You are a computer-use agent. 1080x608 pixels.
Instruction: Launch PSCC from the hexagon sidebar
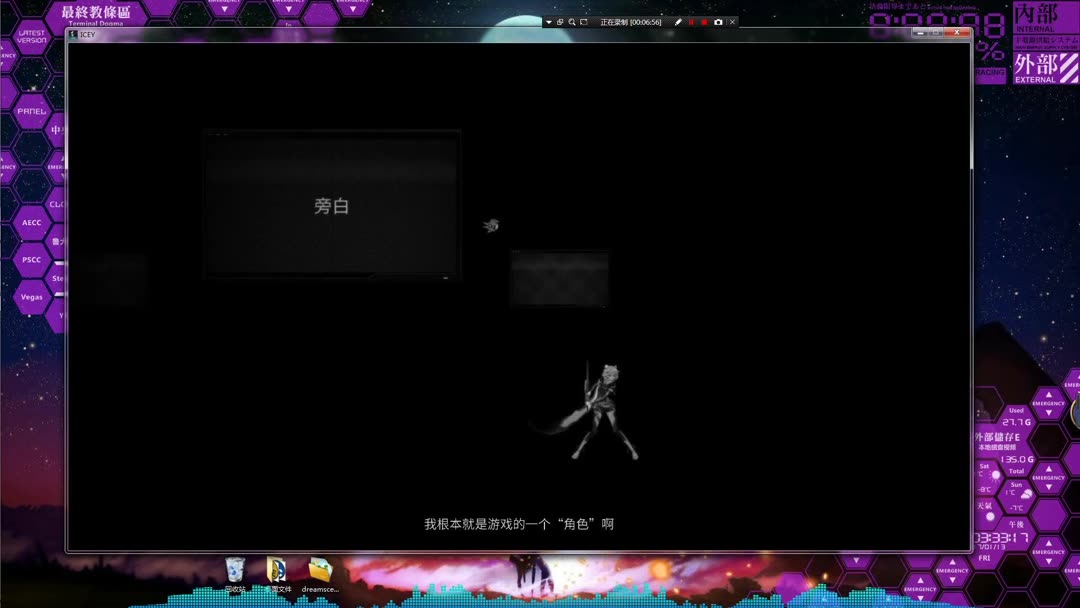(31, 259)
